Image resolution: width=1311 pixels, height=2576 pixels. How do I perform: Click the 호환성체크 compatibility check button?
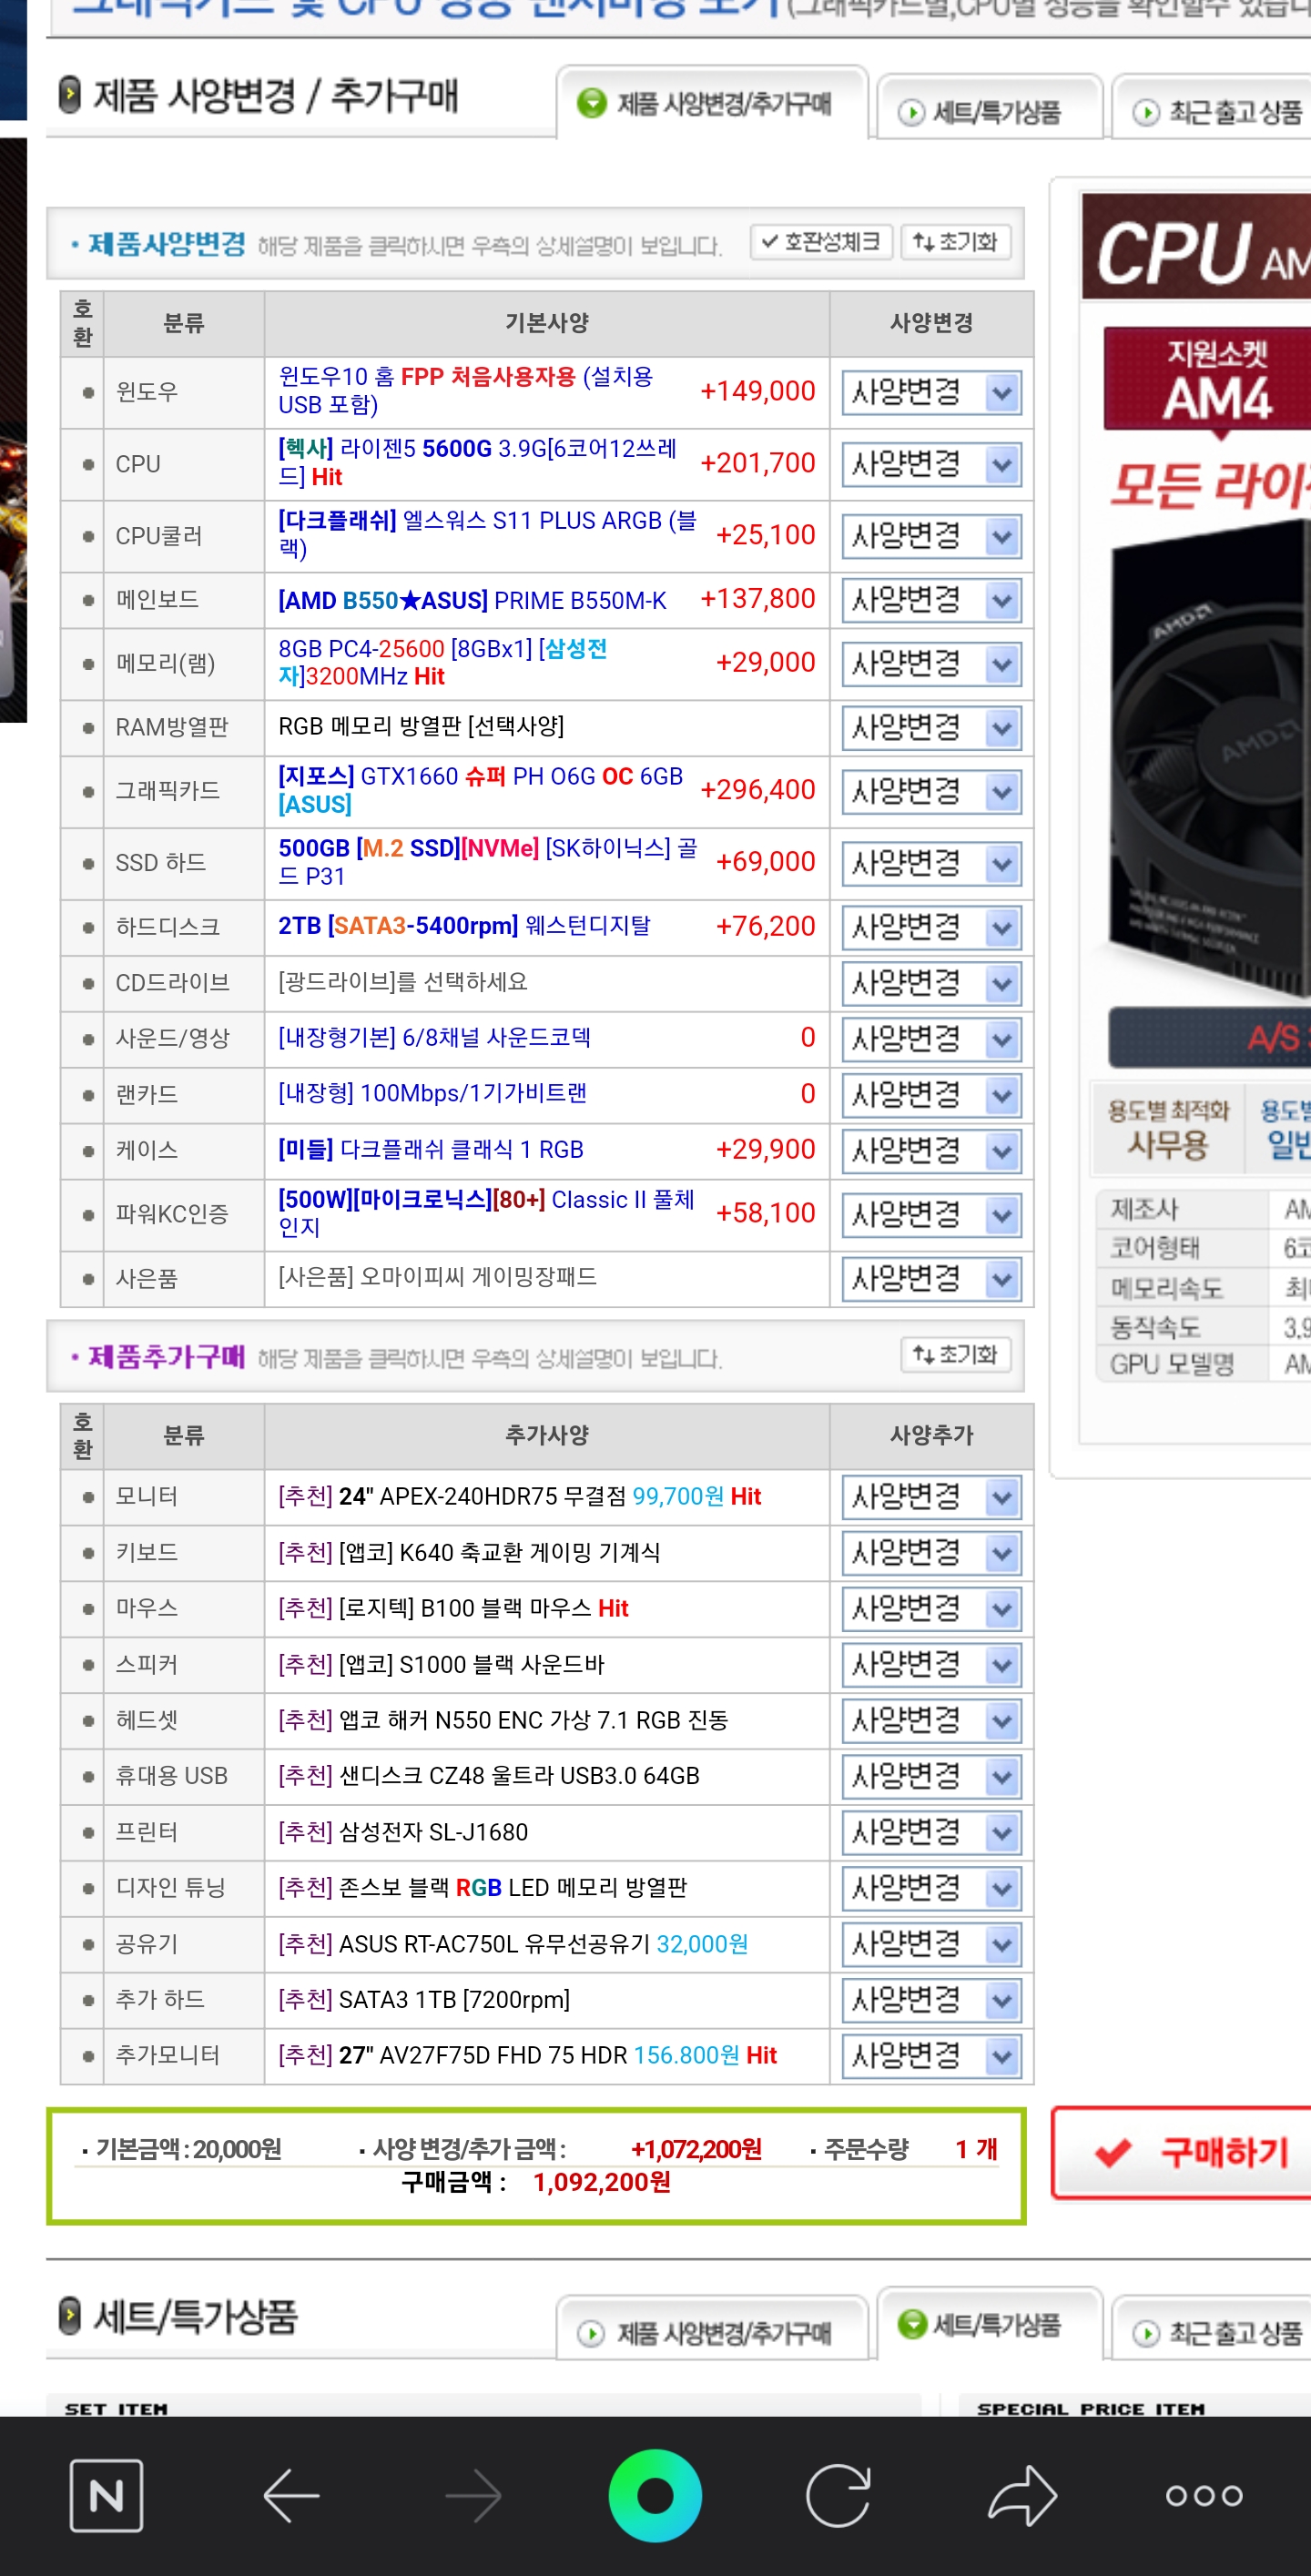click(x=821, y=242)
